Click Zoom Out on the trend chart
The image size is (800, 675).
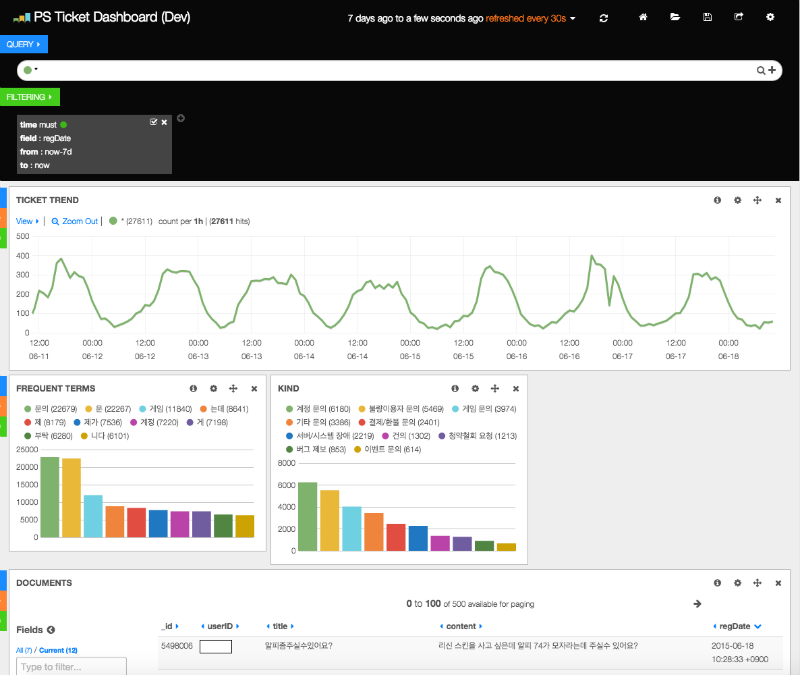(75, 220)
